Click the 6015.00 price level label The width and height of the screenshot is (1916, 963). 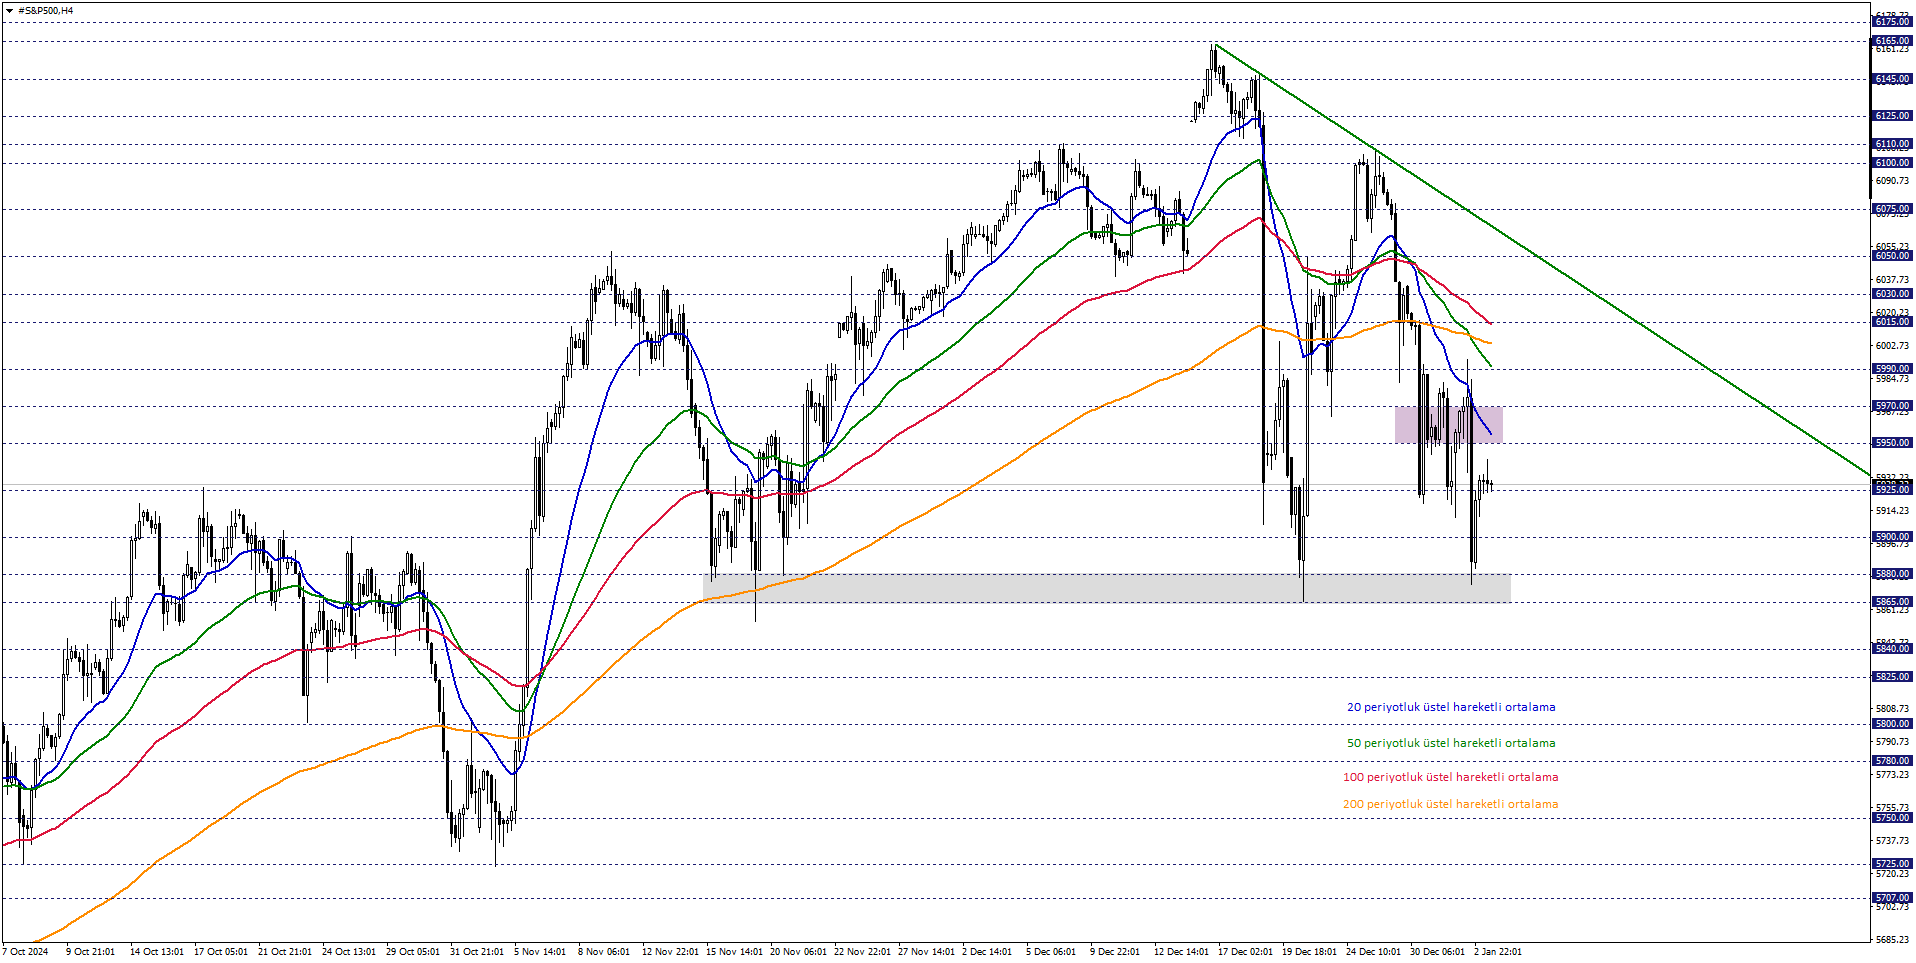click(x=1892, y=322)
